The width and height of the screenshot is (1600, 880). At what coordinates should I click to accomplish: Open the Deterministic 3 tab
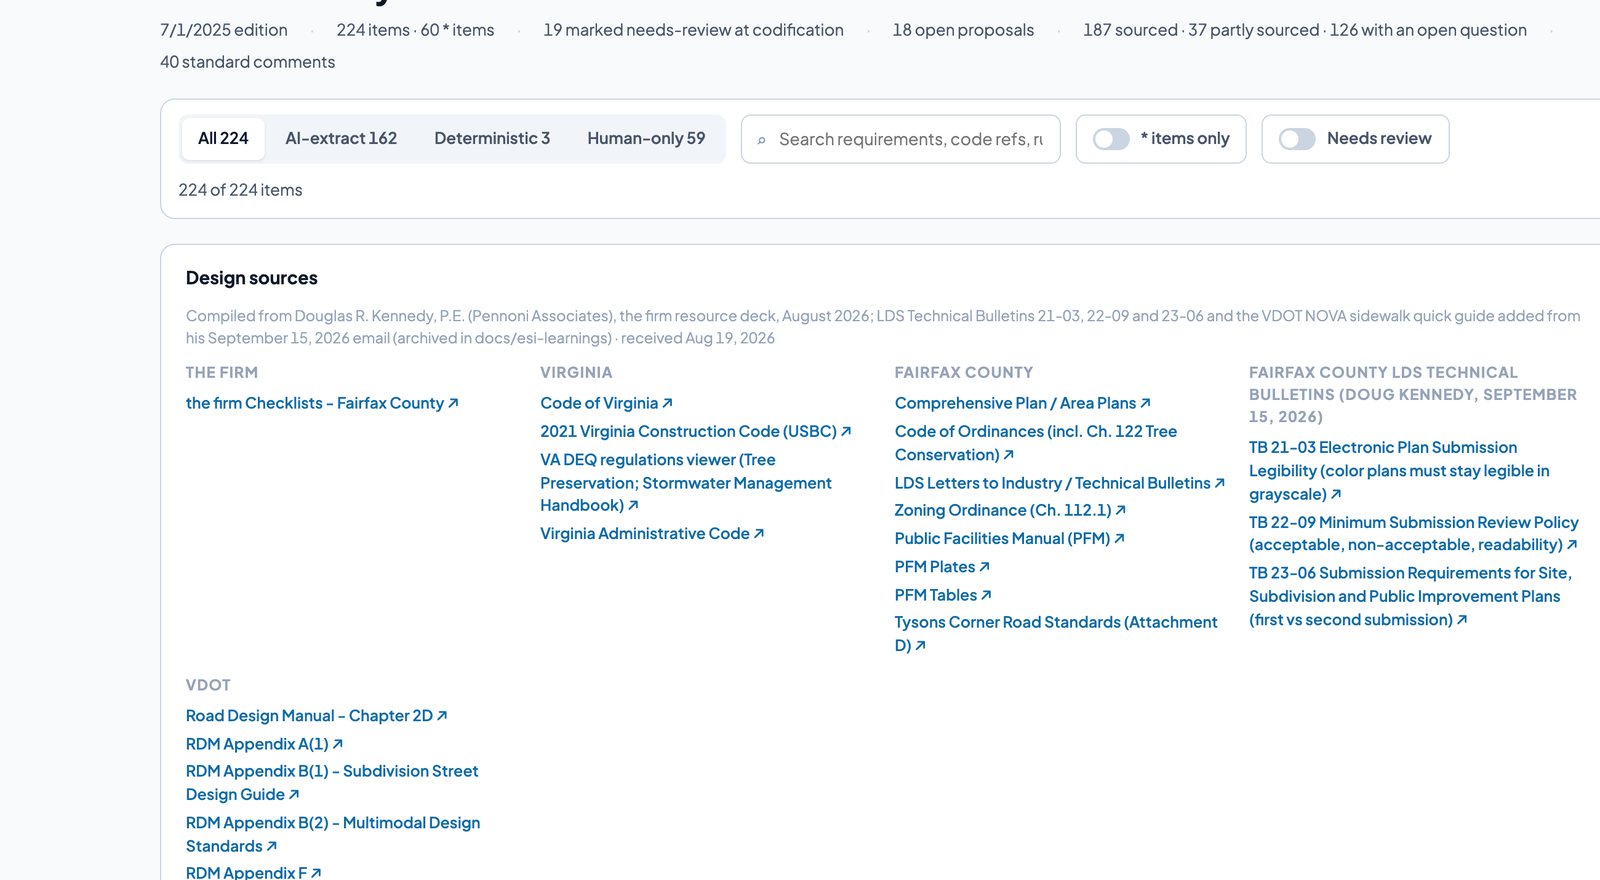(x=492, y=139)
